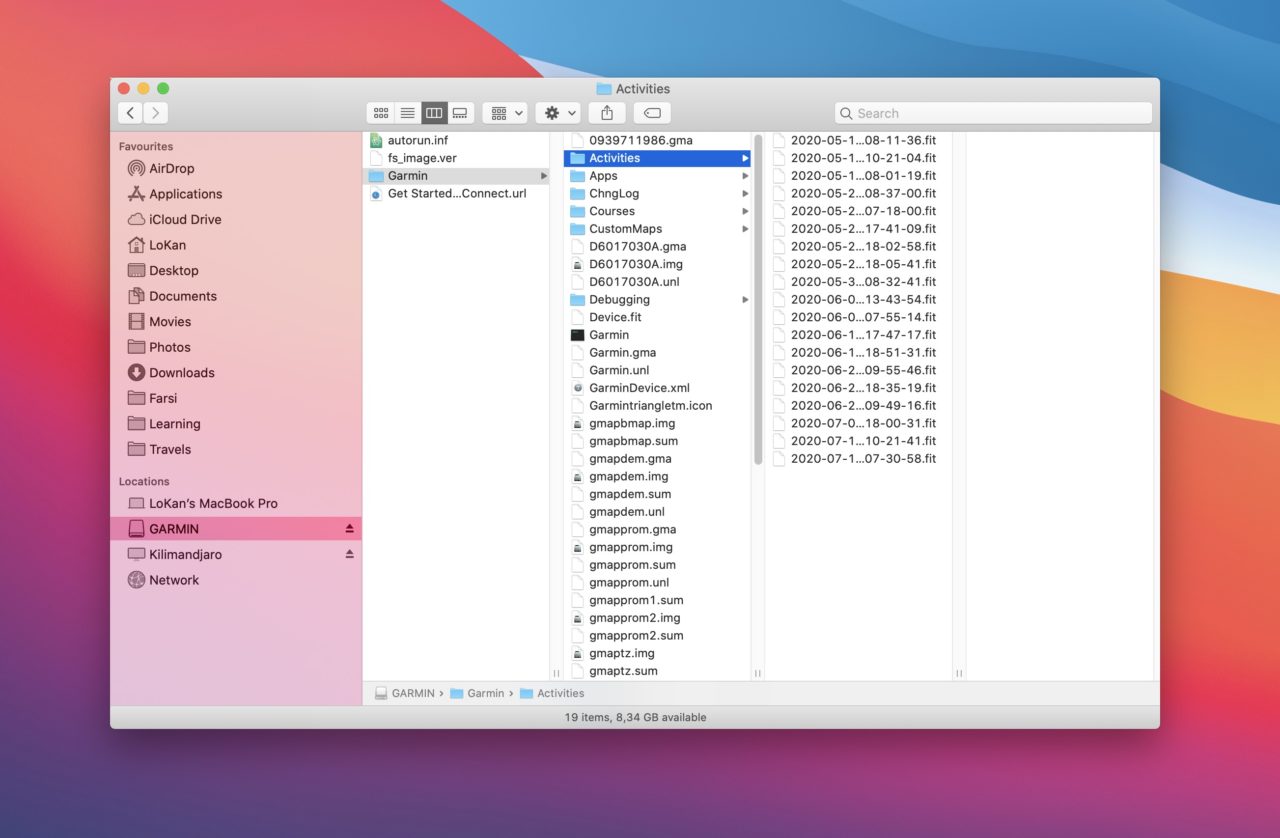Select Garmin folder in first column
Screen dimensions: 1280x838
pyautogui.click(x=457, y=176)
